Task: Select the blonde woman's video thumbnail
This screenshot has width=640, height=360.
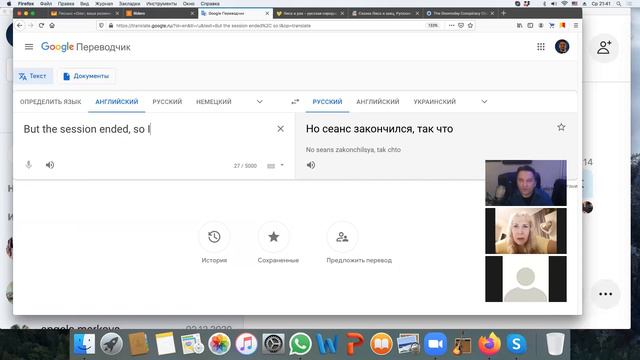Action: click(526, 231)
